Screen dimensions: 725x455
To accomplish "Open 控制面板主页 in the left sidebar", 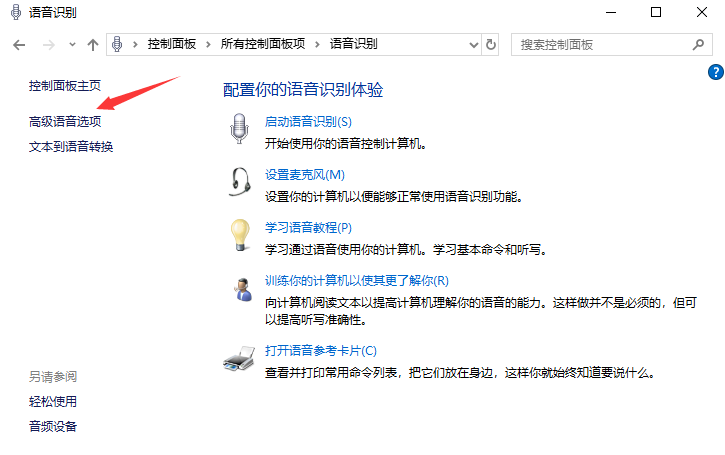I will 65,87.
